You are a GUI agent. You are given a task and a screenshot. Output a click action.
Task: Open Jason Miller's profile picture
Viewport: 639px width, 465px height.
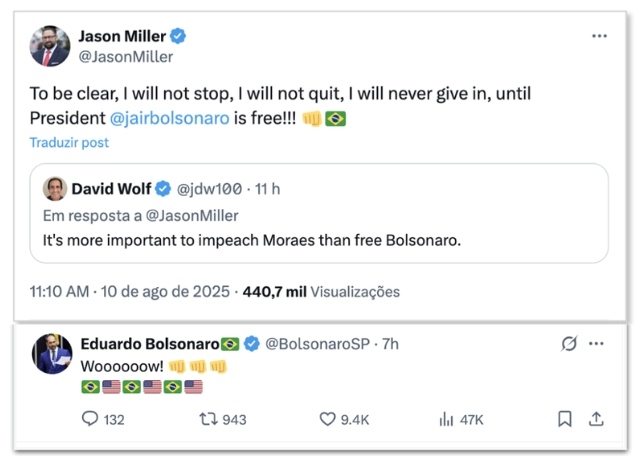(x=50, y=46)
